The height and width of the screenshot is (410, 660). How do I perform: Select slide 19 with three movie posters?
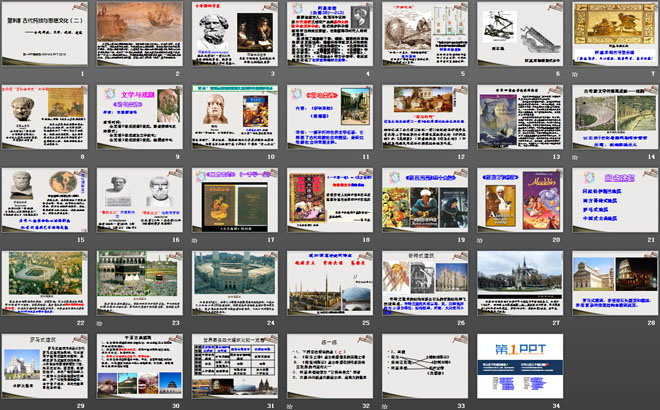(425, 200)
